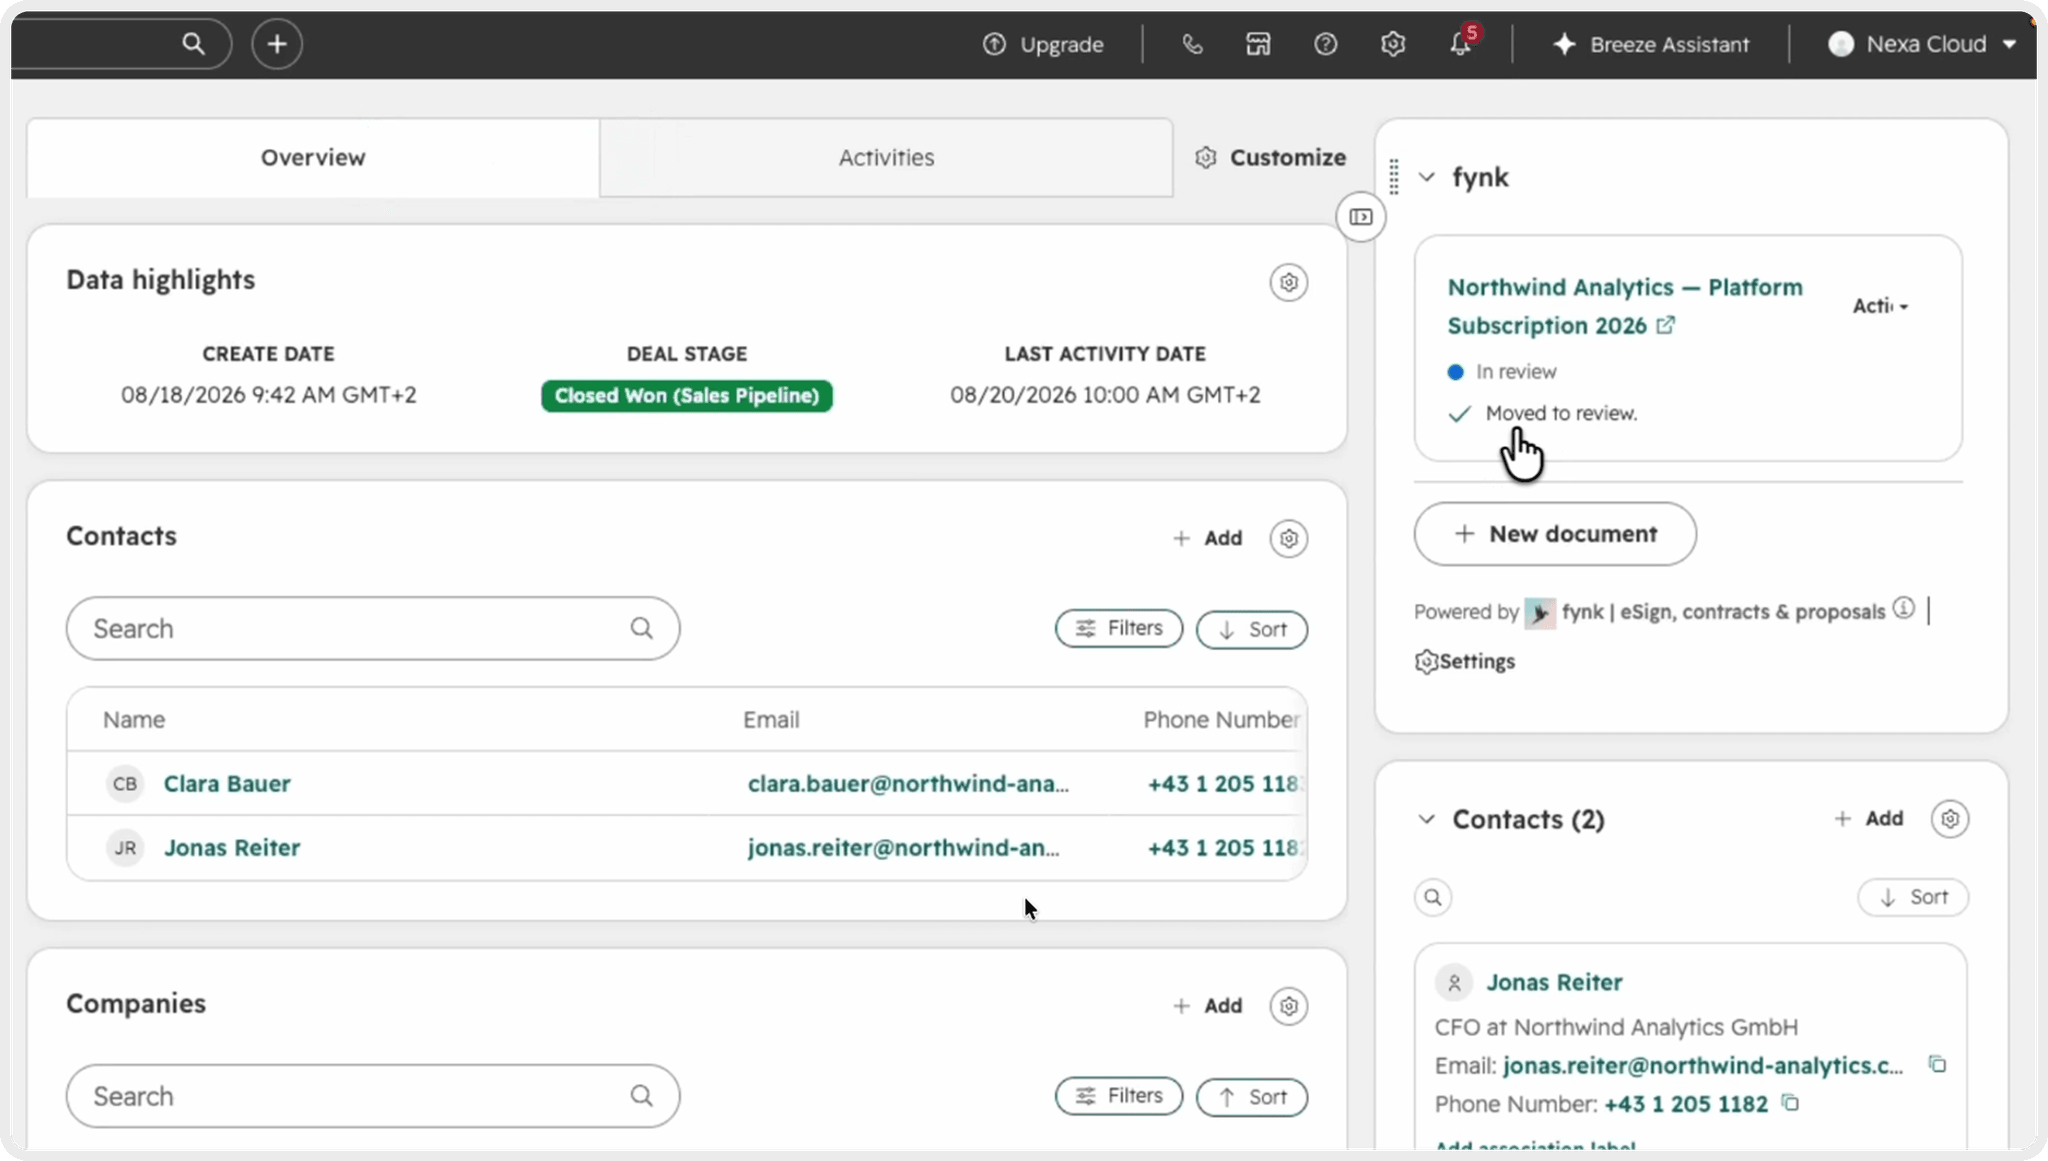Click the plus create button in top bar
The width and height of the screenshot is (2048, 1161).
tap(277, 44)
